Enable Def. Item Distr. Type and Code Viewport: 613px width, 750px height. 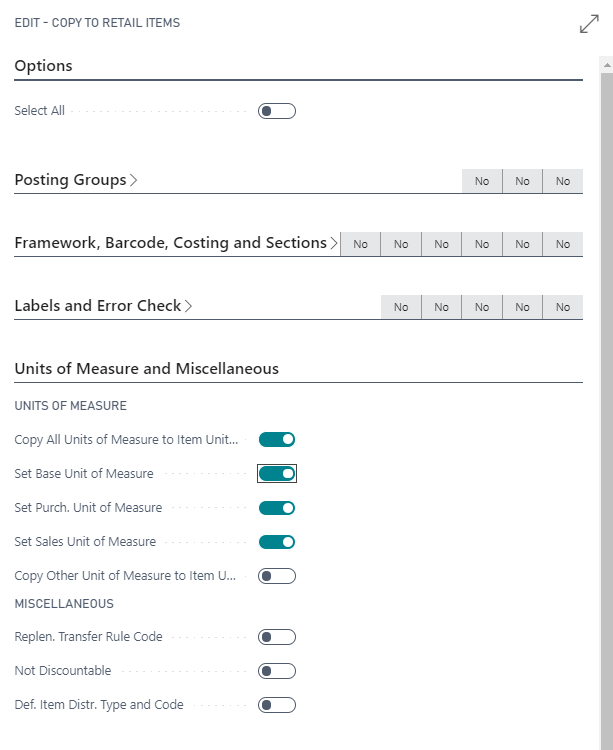tap(277, 705)
